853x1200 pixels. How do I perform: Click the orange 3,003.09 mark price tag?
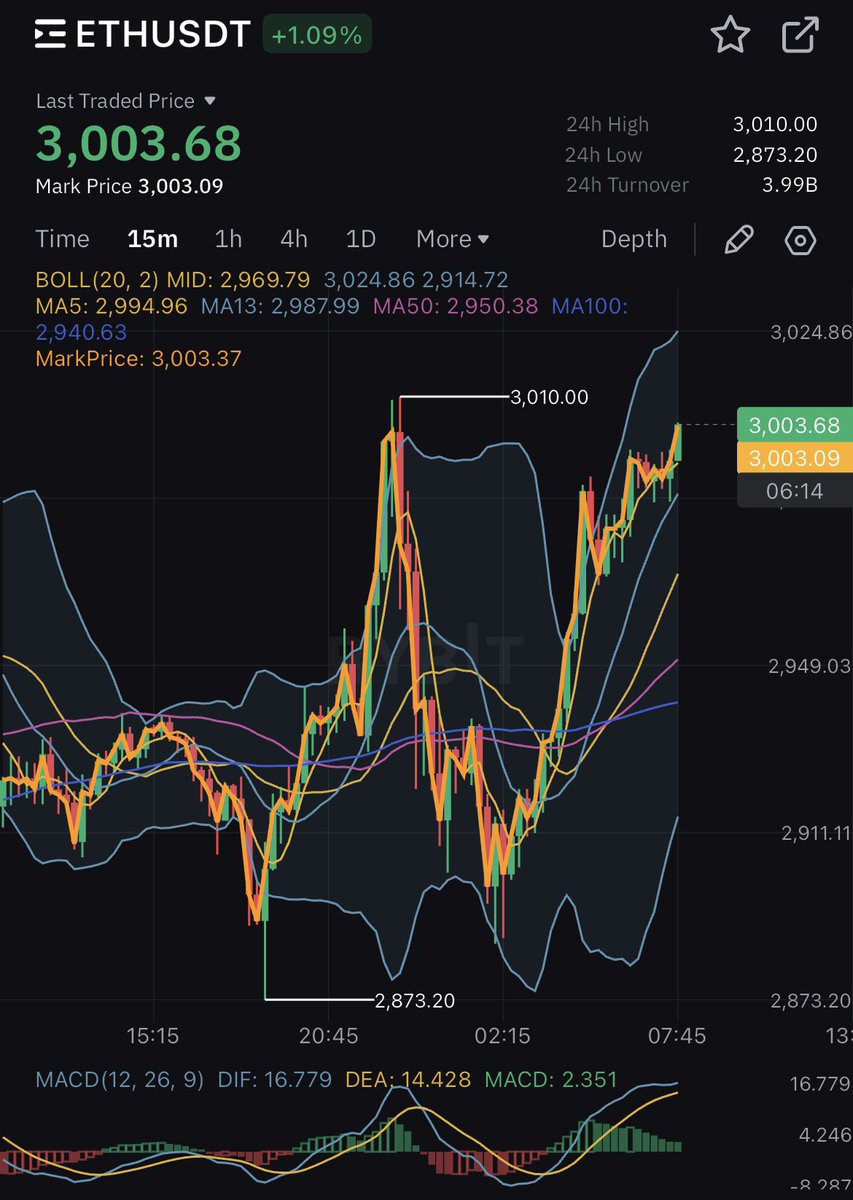(x=794, y=458)
